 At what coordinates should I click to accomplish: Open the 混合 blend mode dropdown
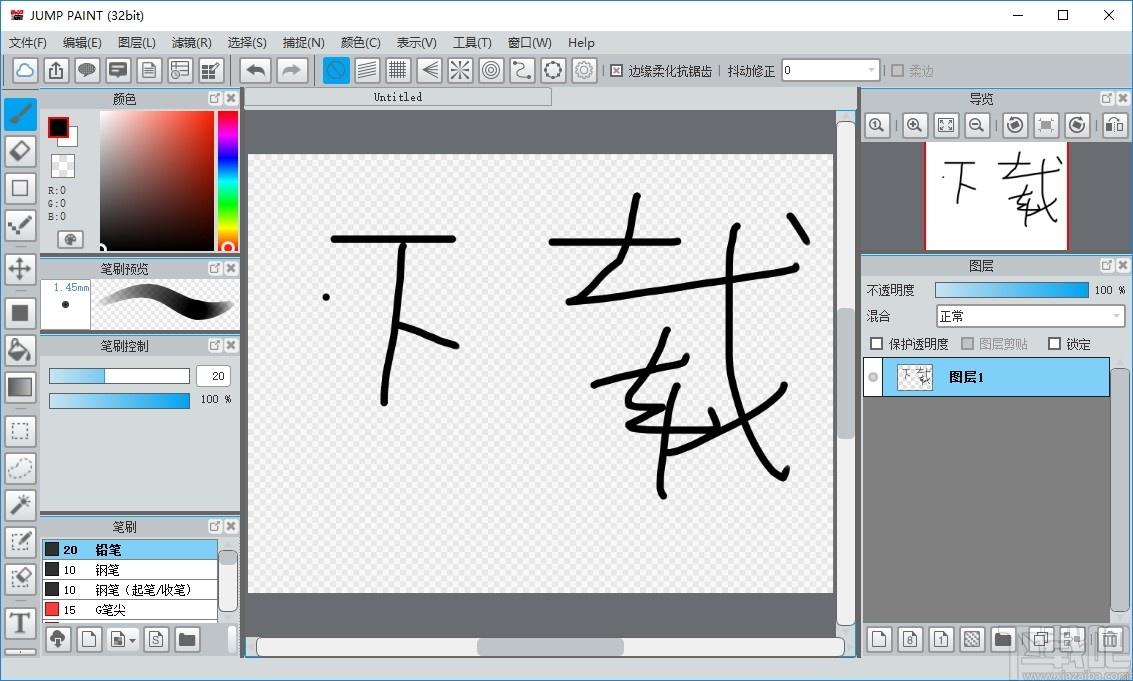tap(1030, 316)
